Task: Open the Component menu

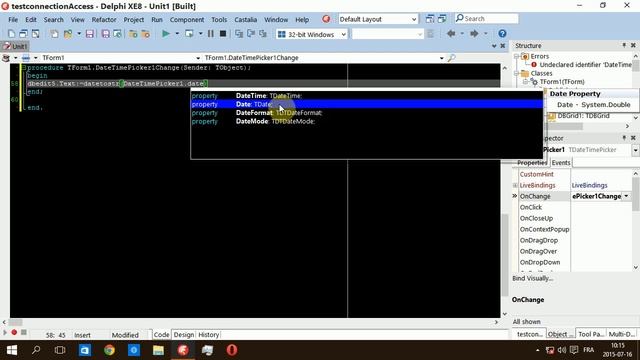Action: pyautogui.click(x=187, y=20)
